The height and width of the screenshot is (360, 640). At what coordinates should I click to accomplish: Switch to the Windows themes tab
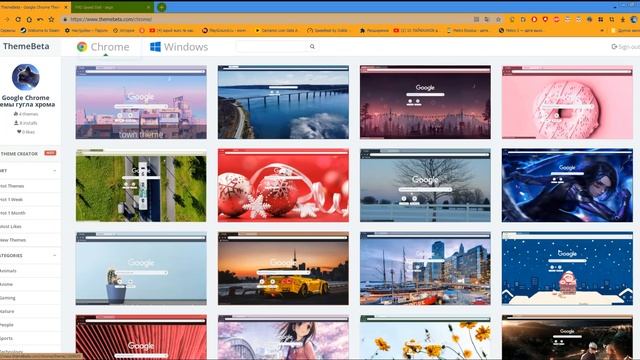179,47
